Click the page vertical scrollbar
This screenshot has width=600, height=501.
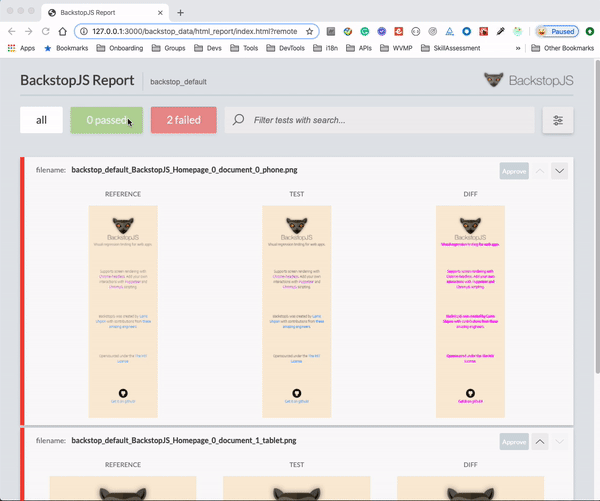pos(597,216)
